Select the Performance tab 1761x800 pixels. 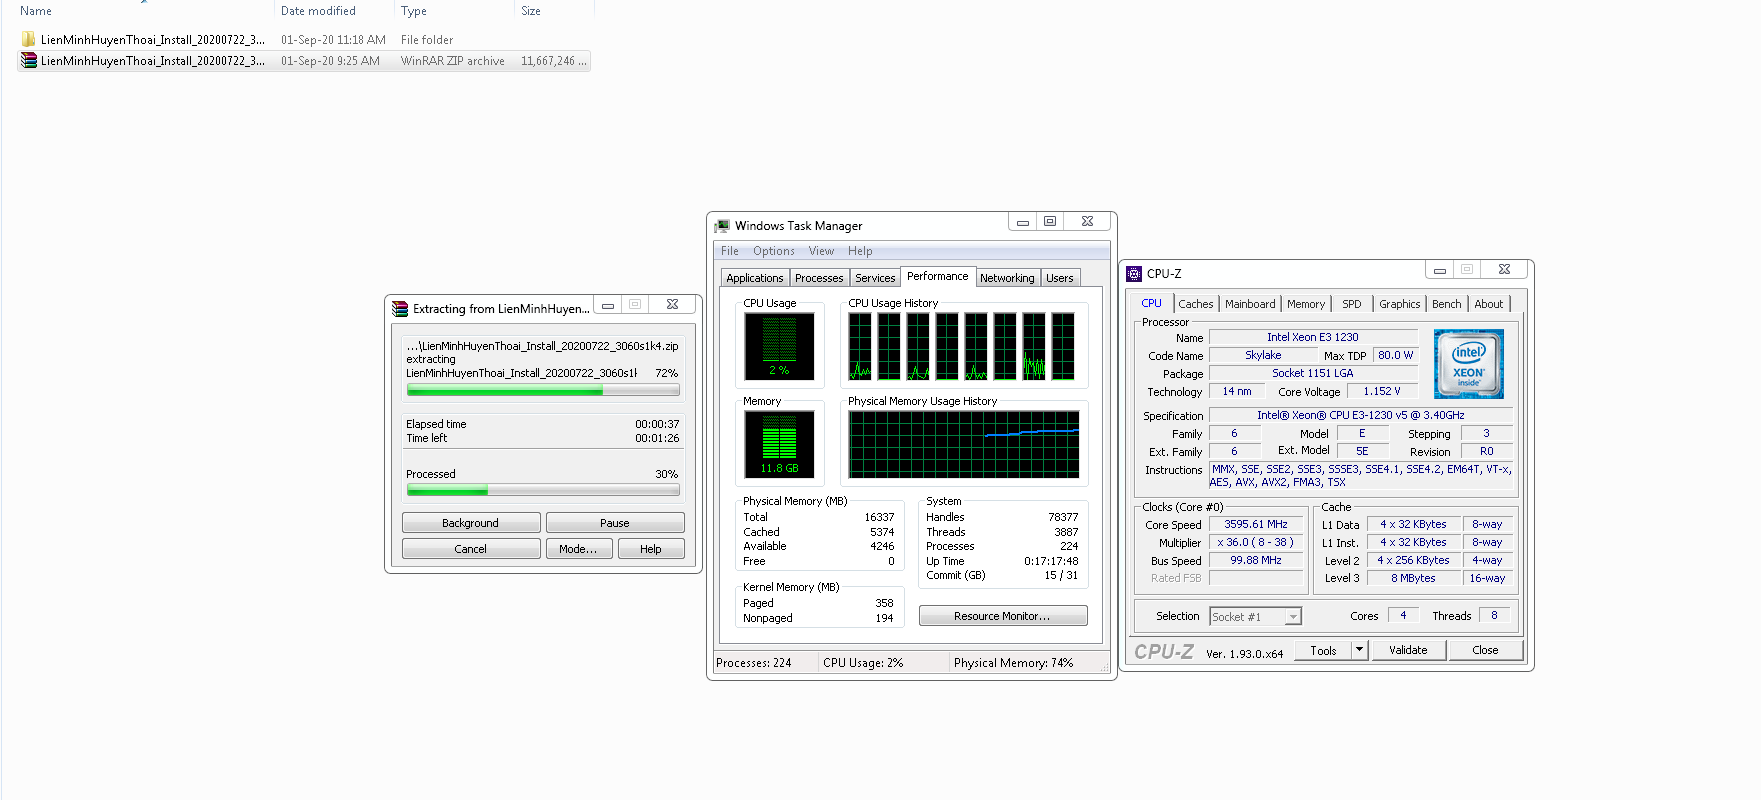click(938, 276)
